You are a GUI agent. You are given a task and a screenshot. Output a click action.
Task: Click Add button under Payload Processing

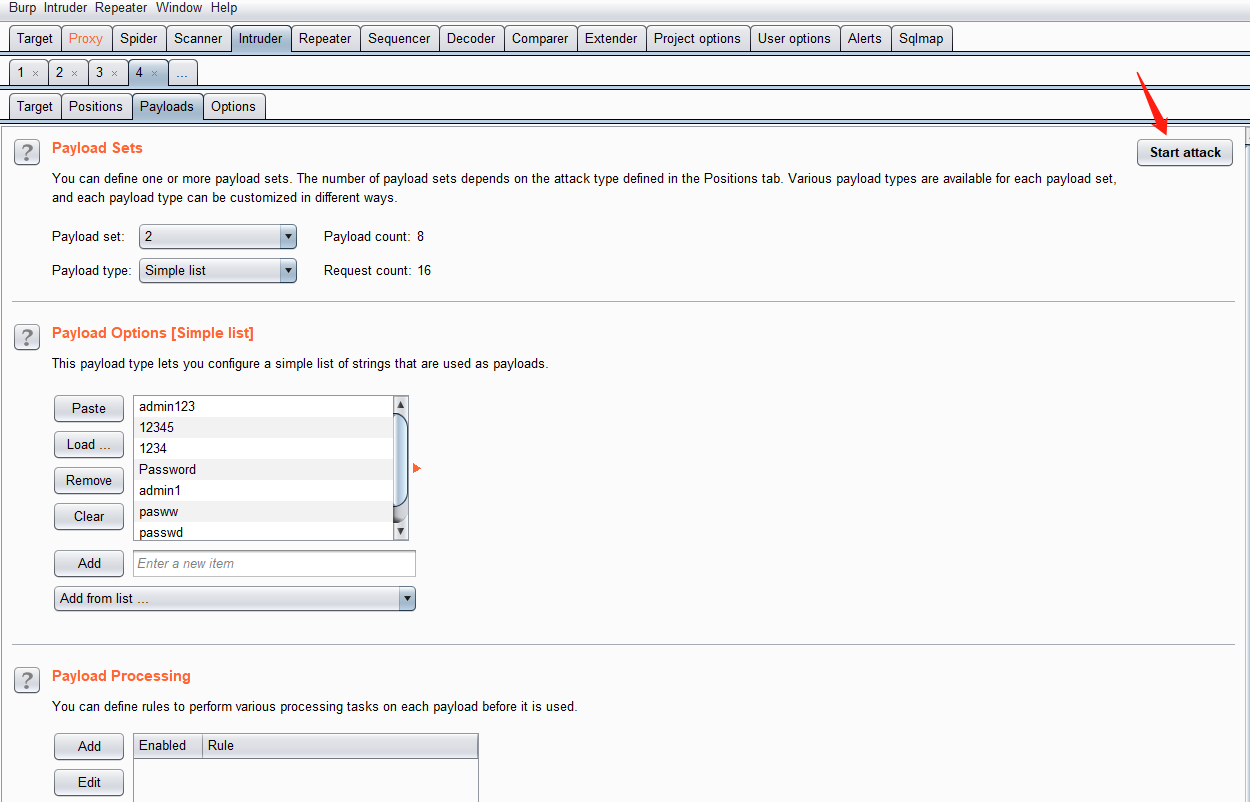coord(89,746)
